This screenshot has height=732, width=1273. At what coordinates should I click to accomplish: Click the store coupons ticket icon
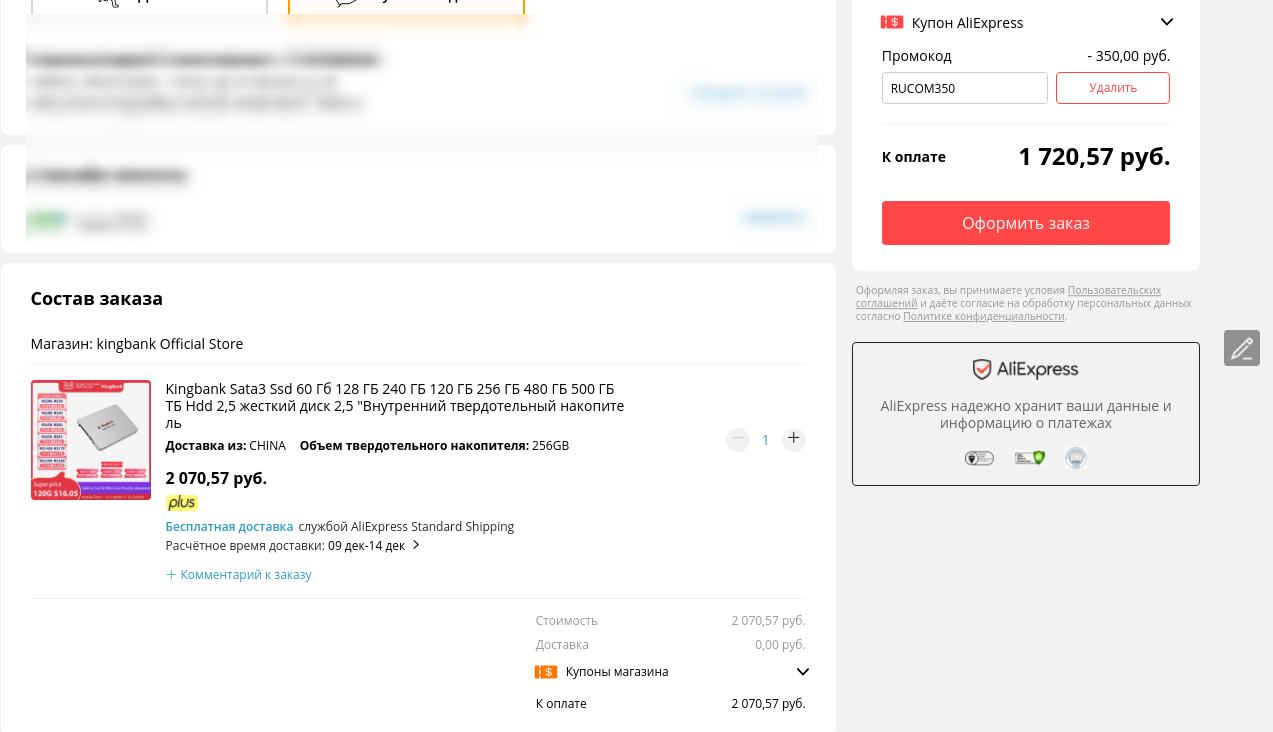tap(546, 672)
